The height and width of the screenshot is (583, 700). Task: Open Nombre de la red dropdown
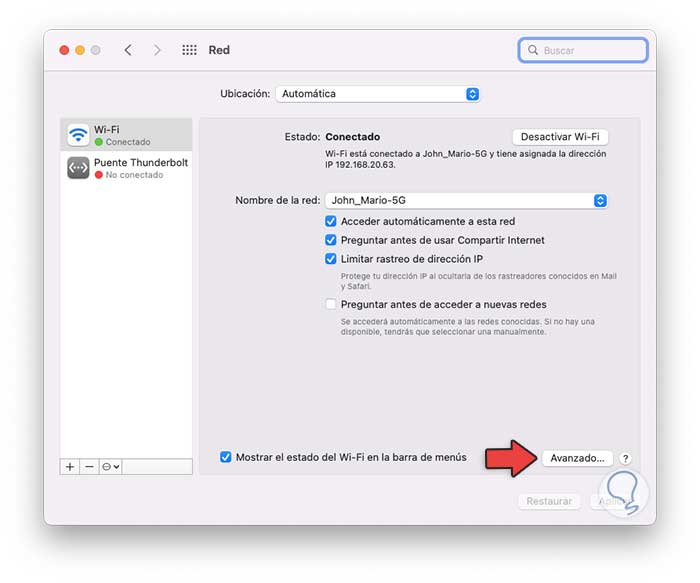(466, 200)
